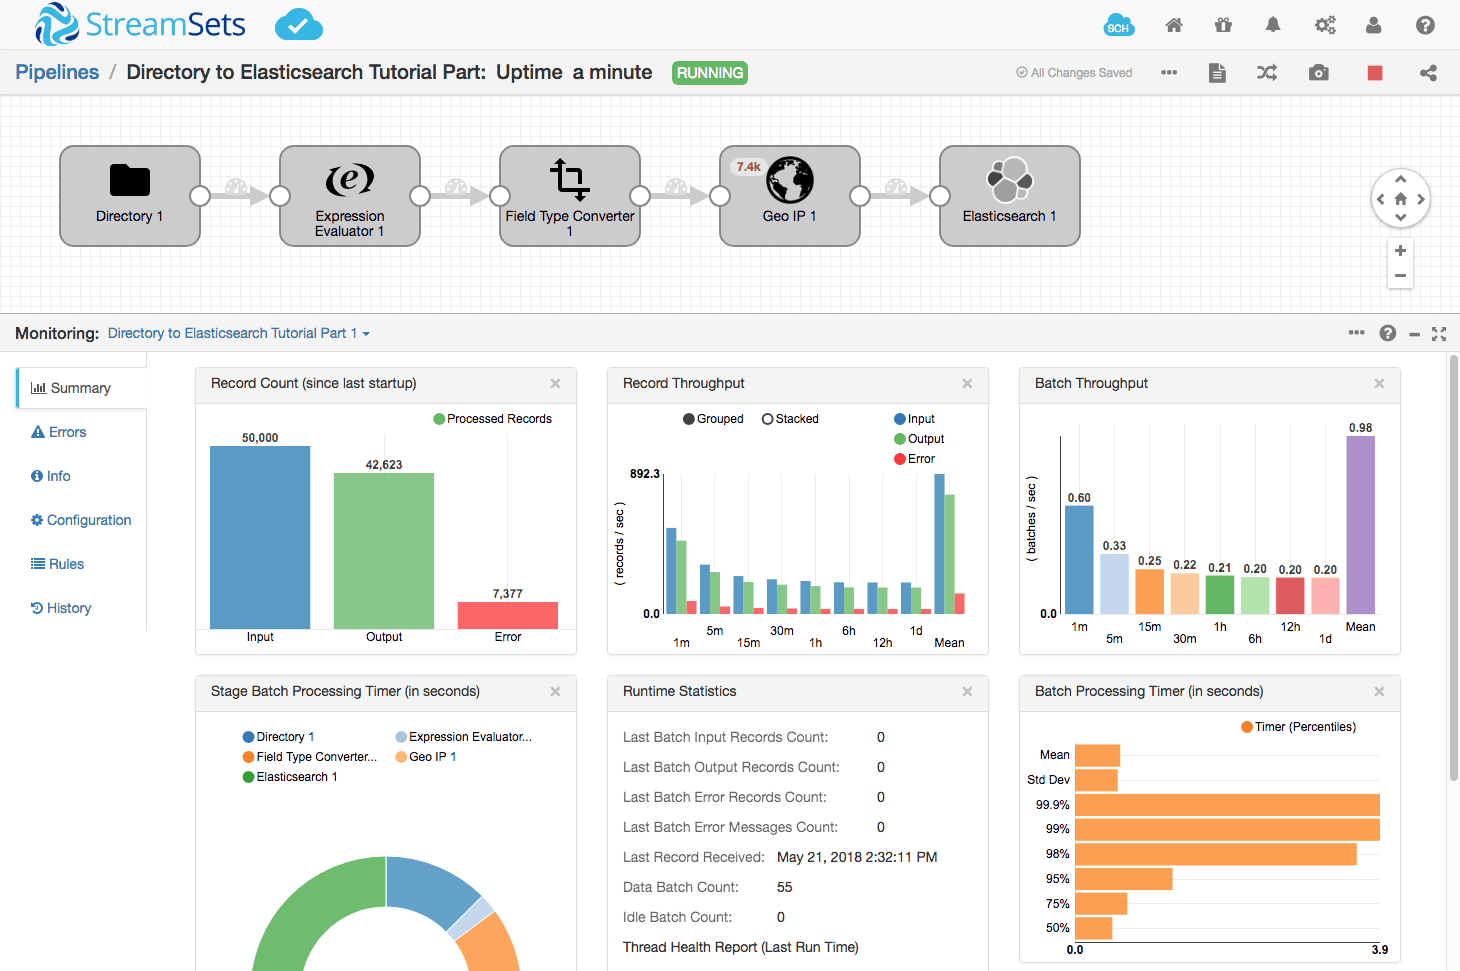Select the Geo IP 1 stage
The height and width of the screenshot is (971, 1460).
click(x=790, y=195)
